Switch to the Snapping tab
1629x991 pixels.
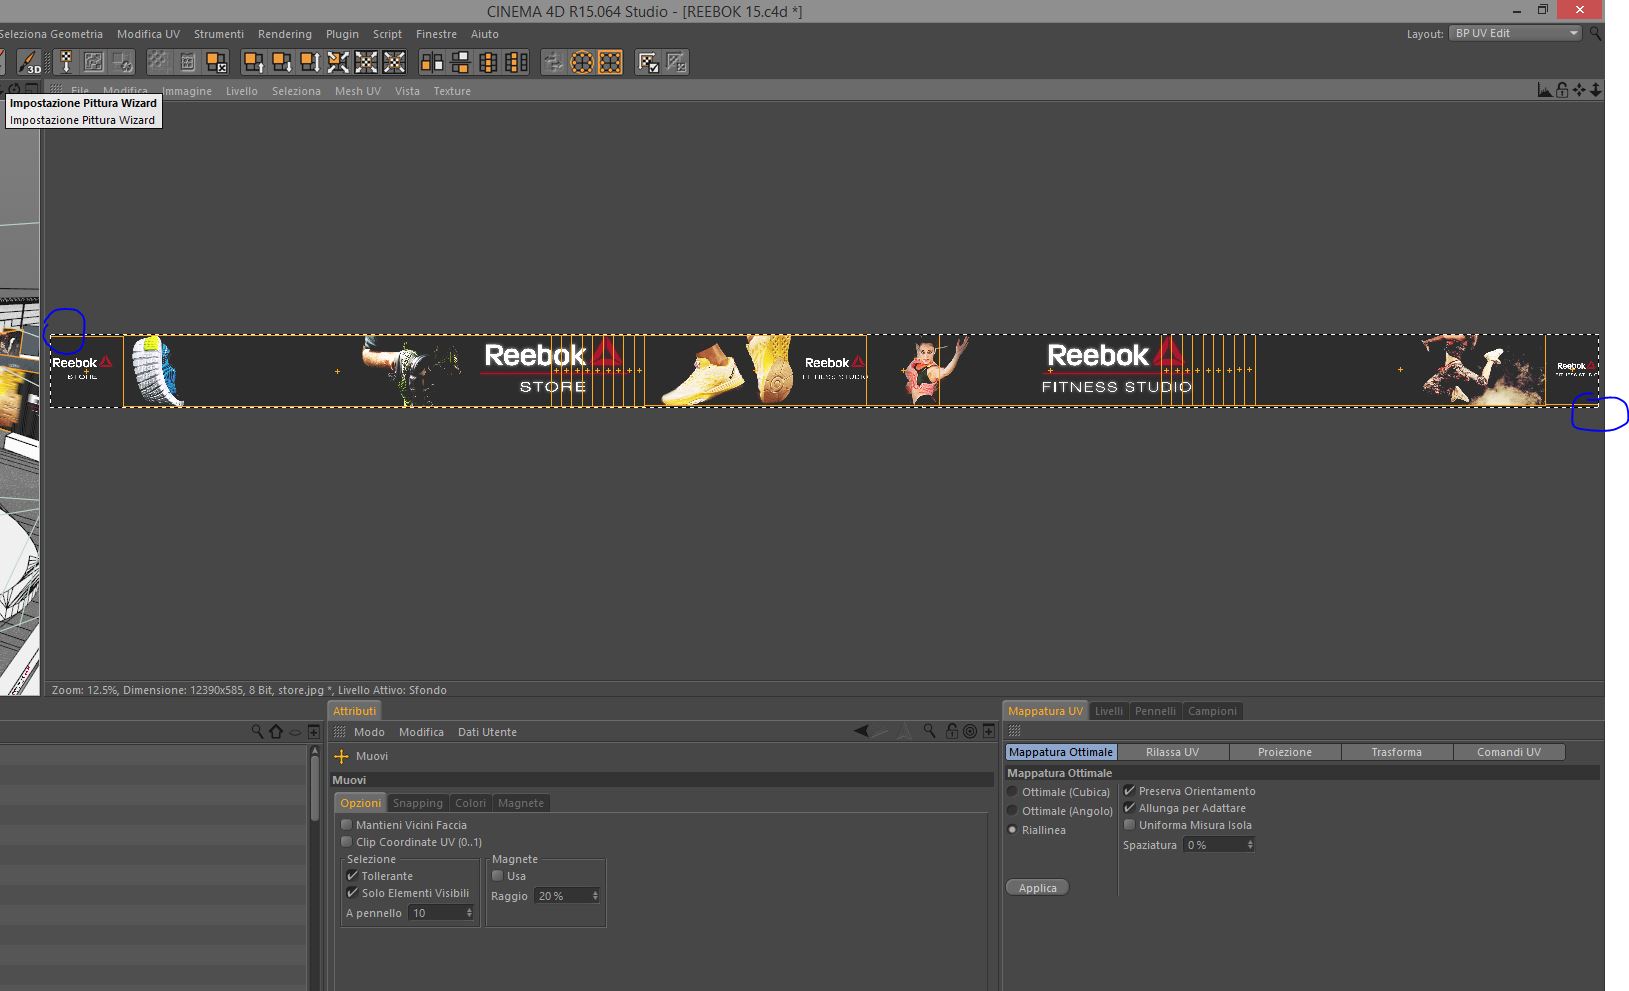[417, 803]
